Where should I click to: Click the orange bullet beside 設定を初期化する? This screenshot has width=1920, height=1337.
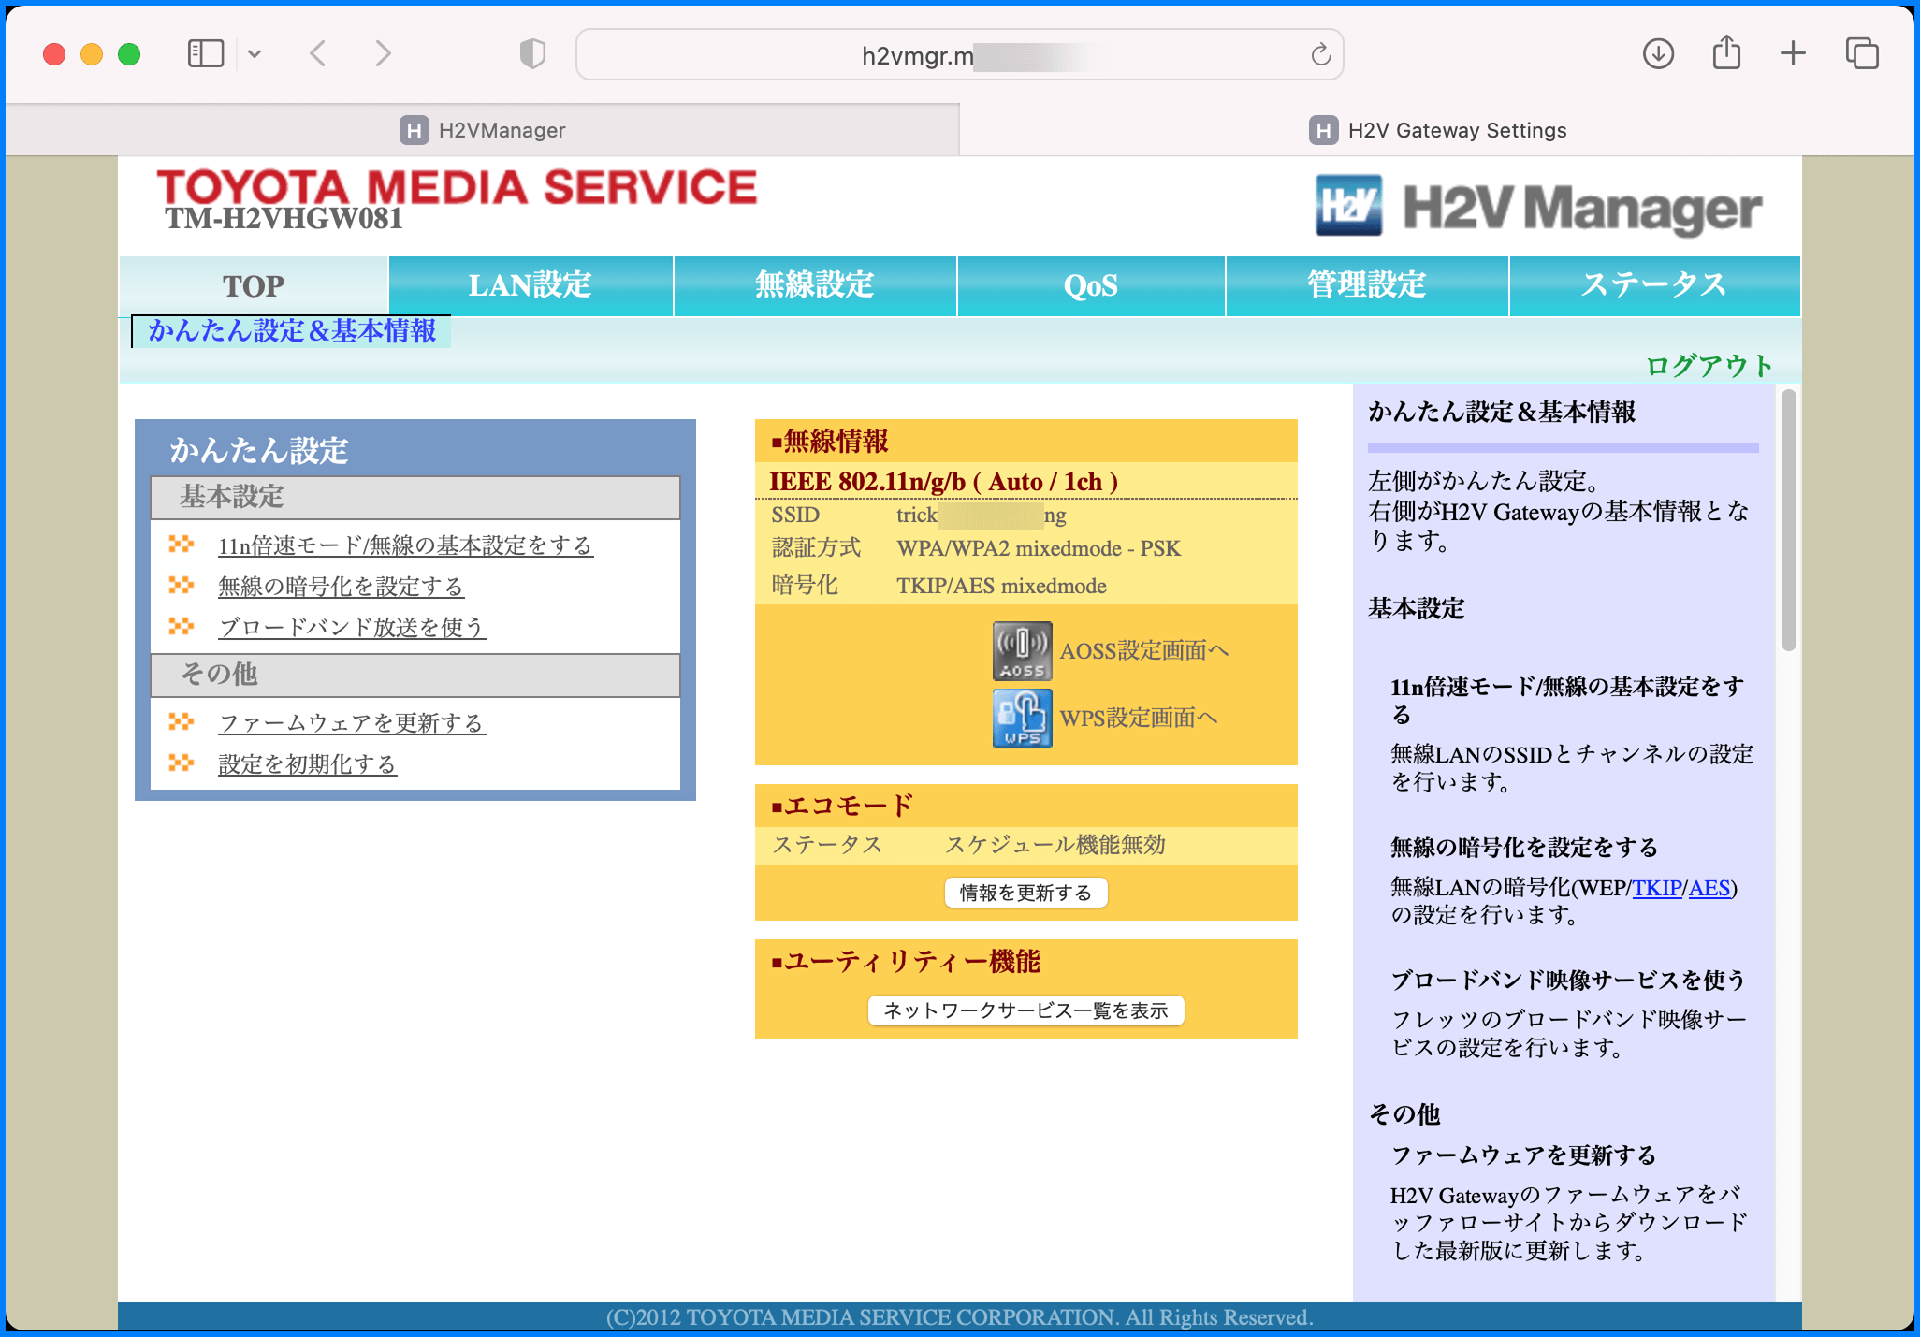[181, 763]
